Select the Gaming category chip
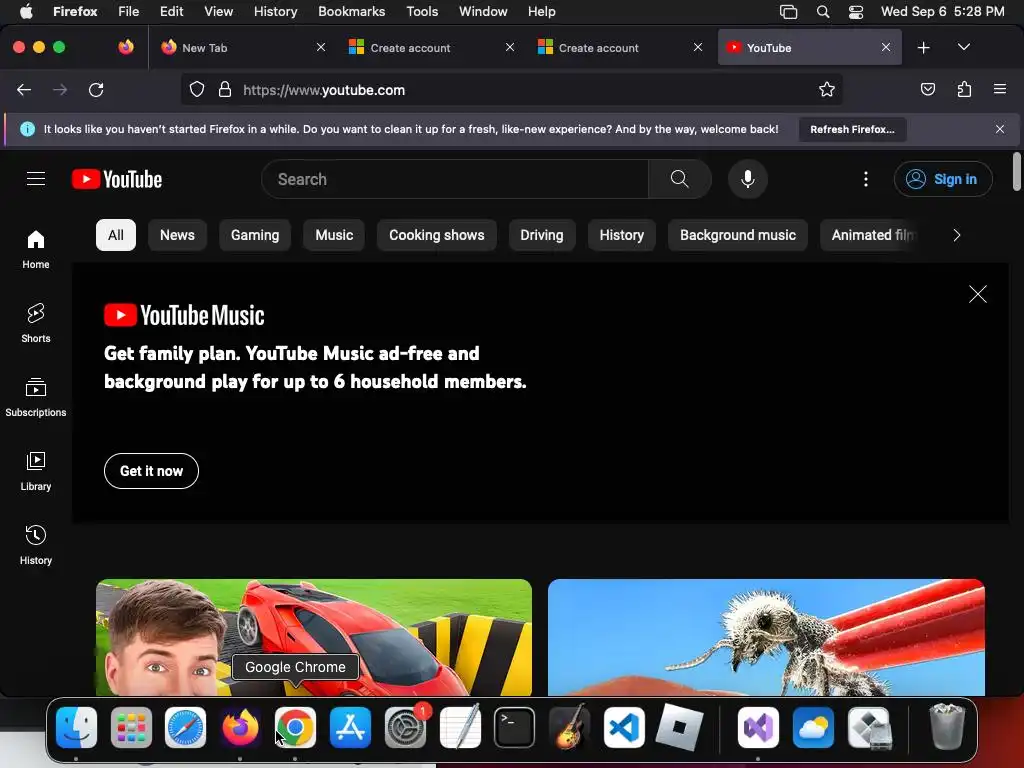 pos(255,235)
